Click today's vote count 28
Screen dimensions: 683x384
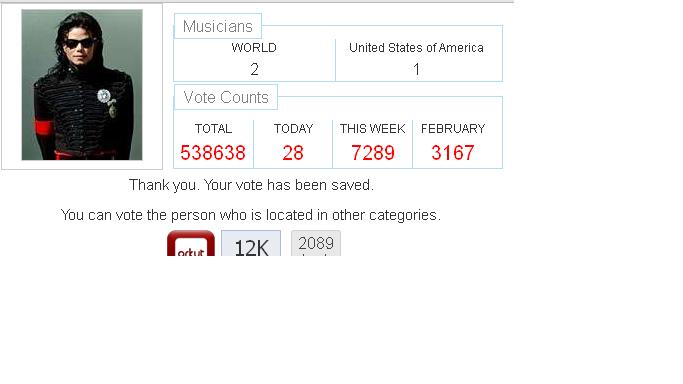pos(293,153)
